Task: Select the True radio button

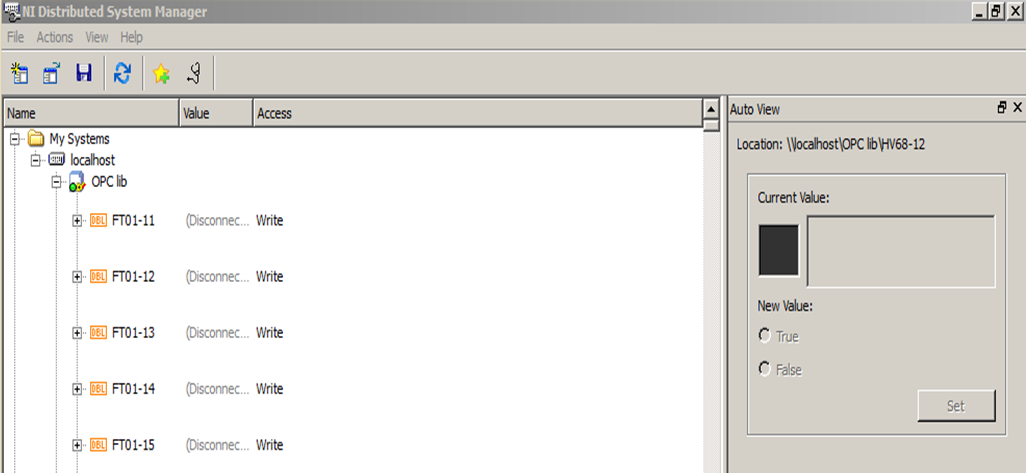Action: coord(764,336)
